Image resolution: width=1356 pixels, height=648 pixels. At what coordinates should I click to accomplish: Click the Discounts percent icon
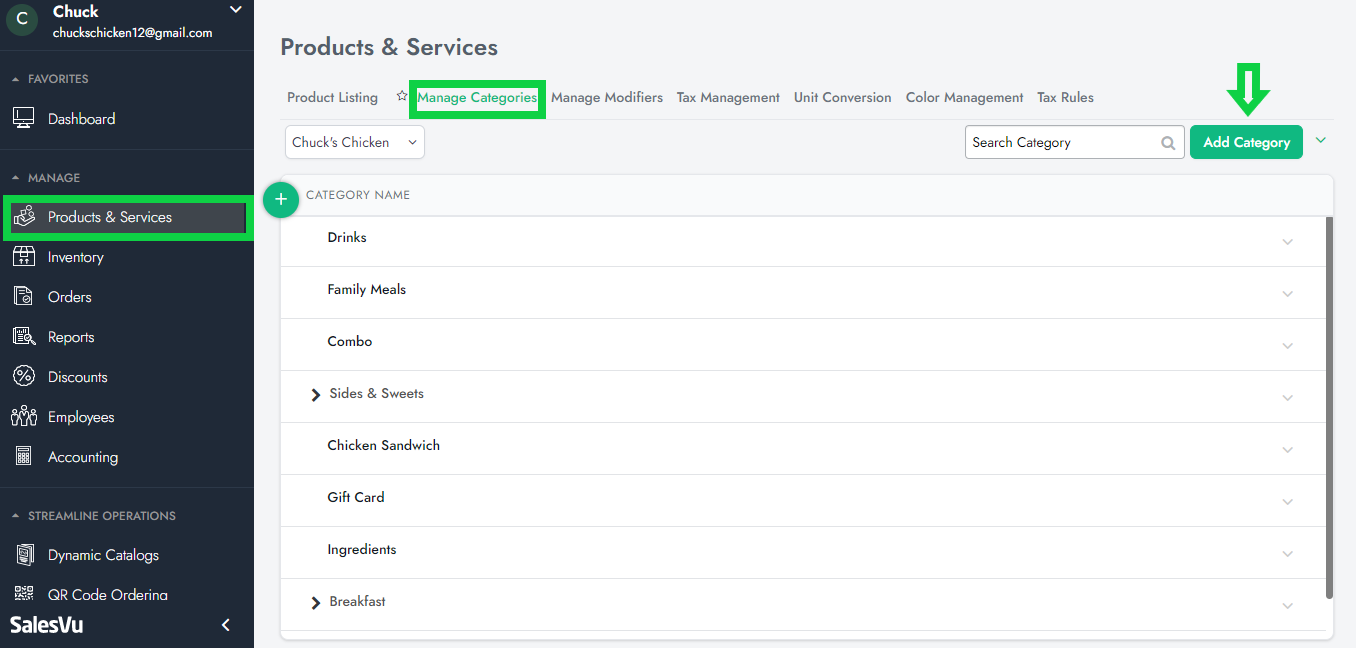click(23, 377)
